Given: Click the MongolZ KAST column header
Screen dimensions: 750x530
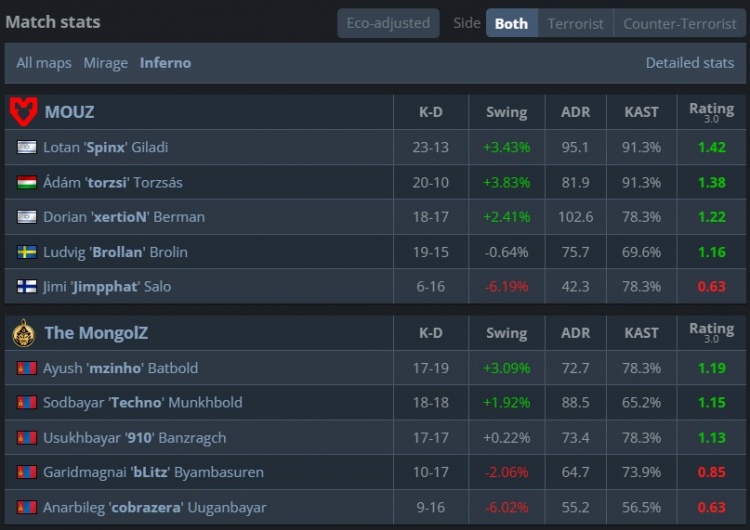Looking at the screenshot, I should pyautogui.click(x=641, y=333).
